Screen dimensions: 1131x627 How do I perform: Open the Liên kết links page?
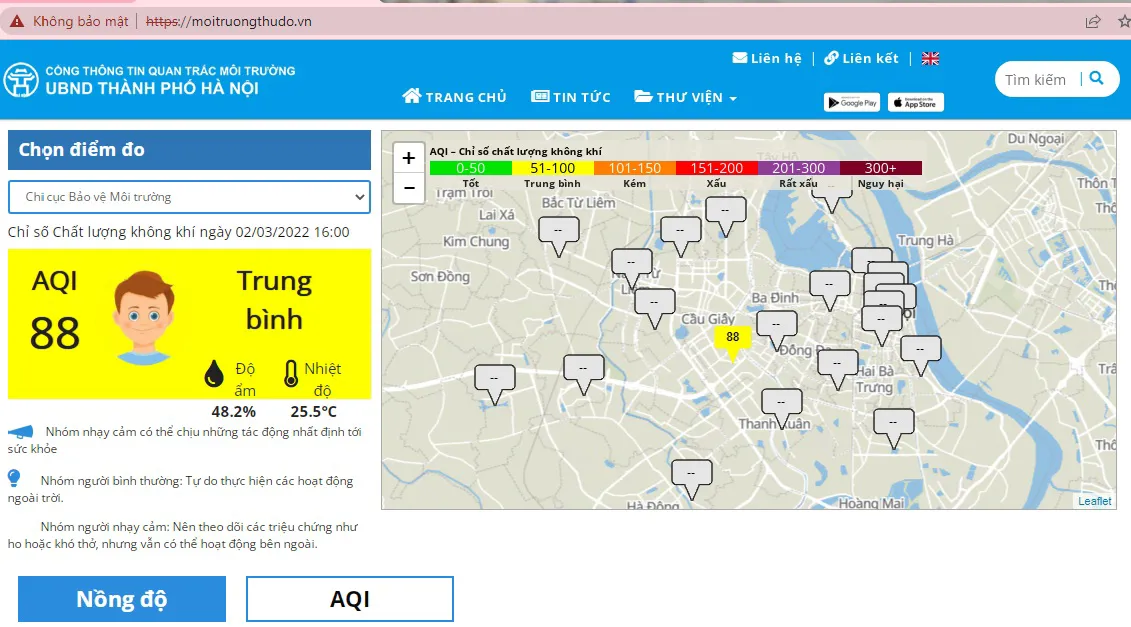tap(861, 58)
